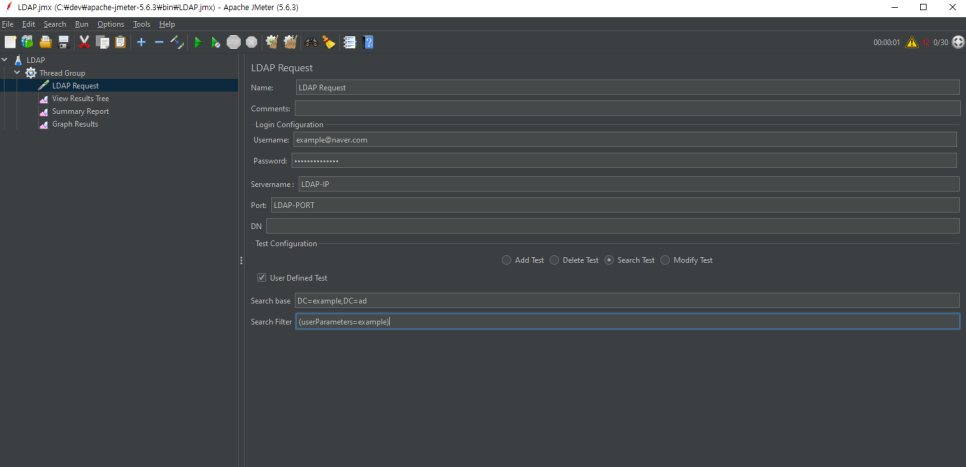
Task: Open the Edit menu
Action: tap(28, 24)
